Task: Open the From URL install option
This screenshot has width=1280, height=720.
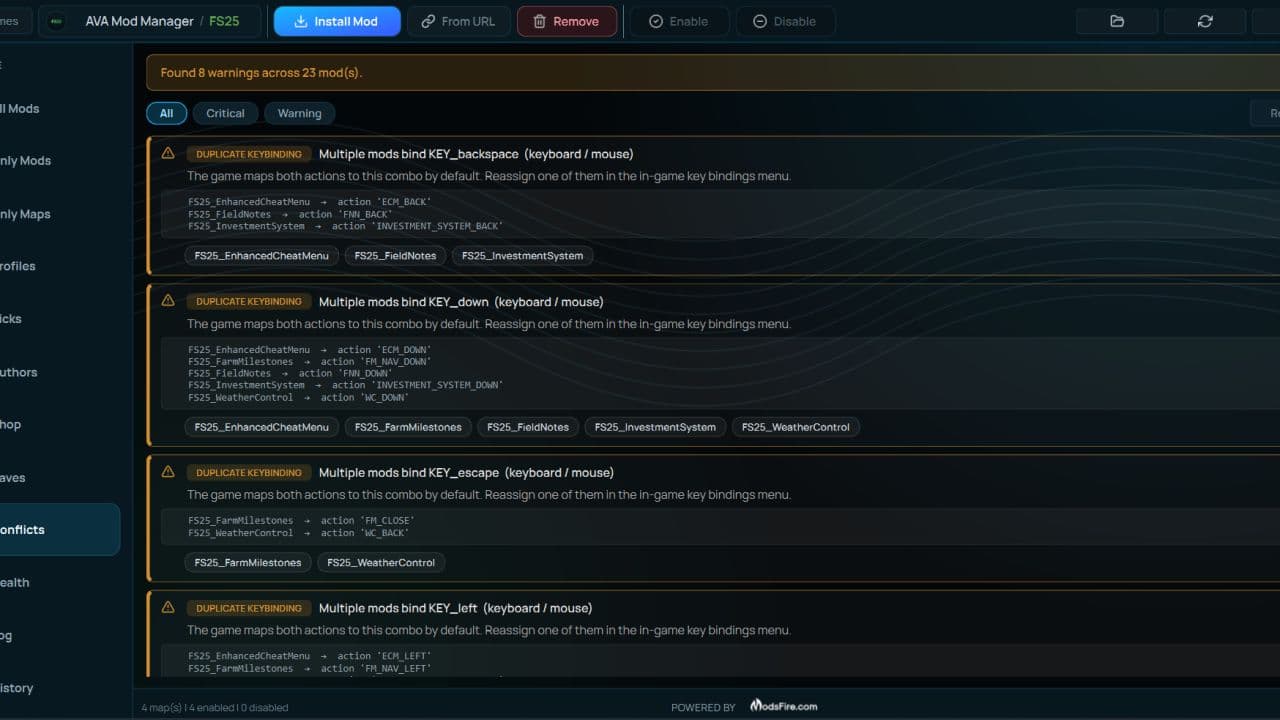Action: click(x=458, y=21)
